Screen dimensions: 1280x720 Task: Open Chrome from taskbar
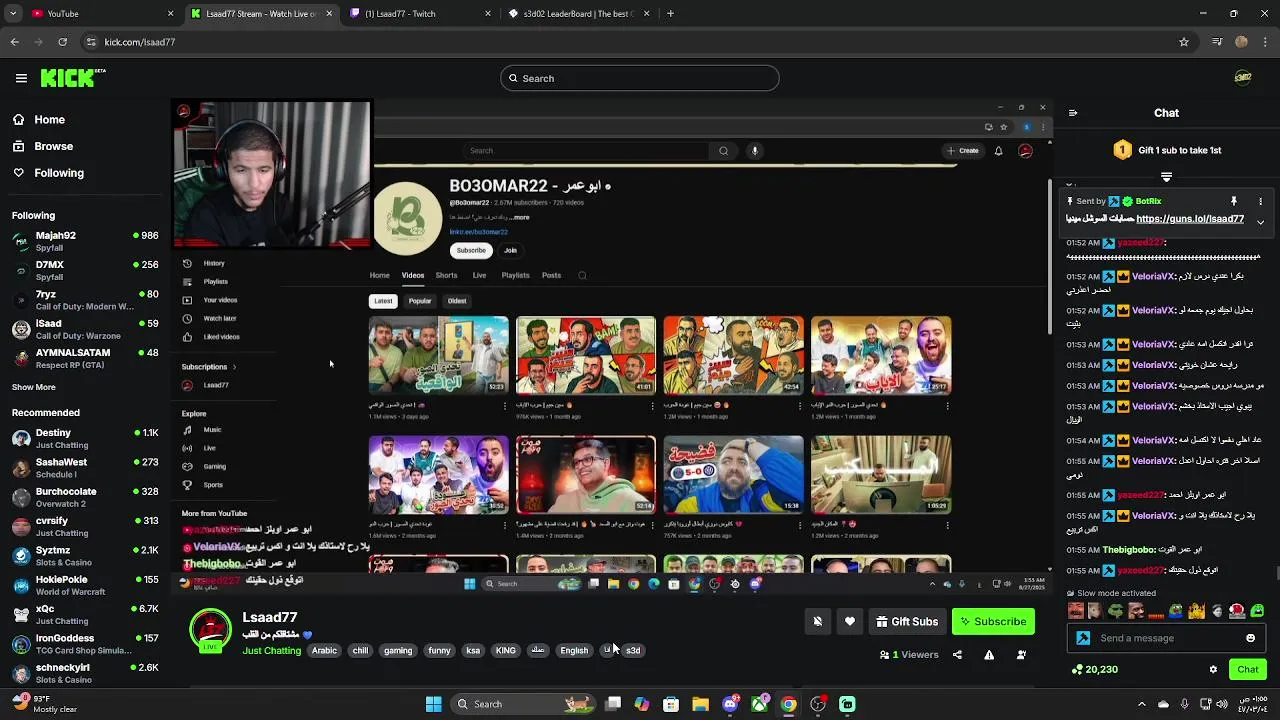788,704
